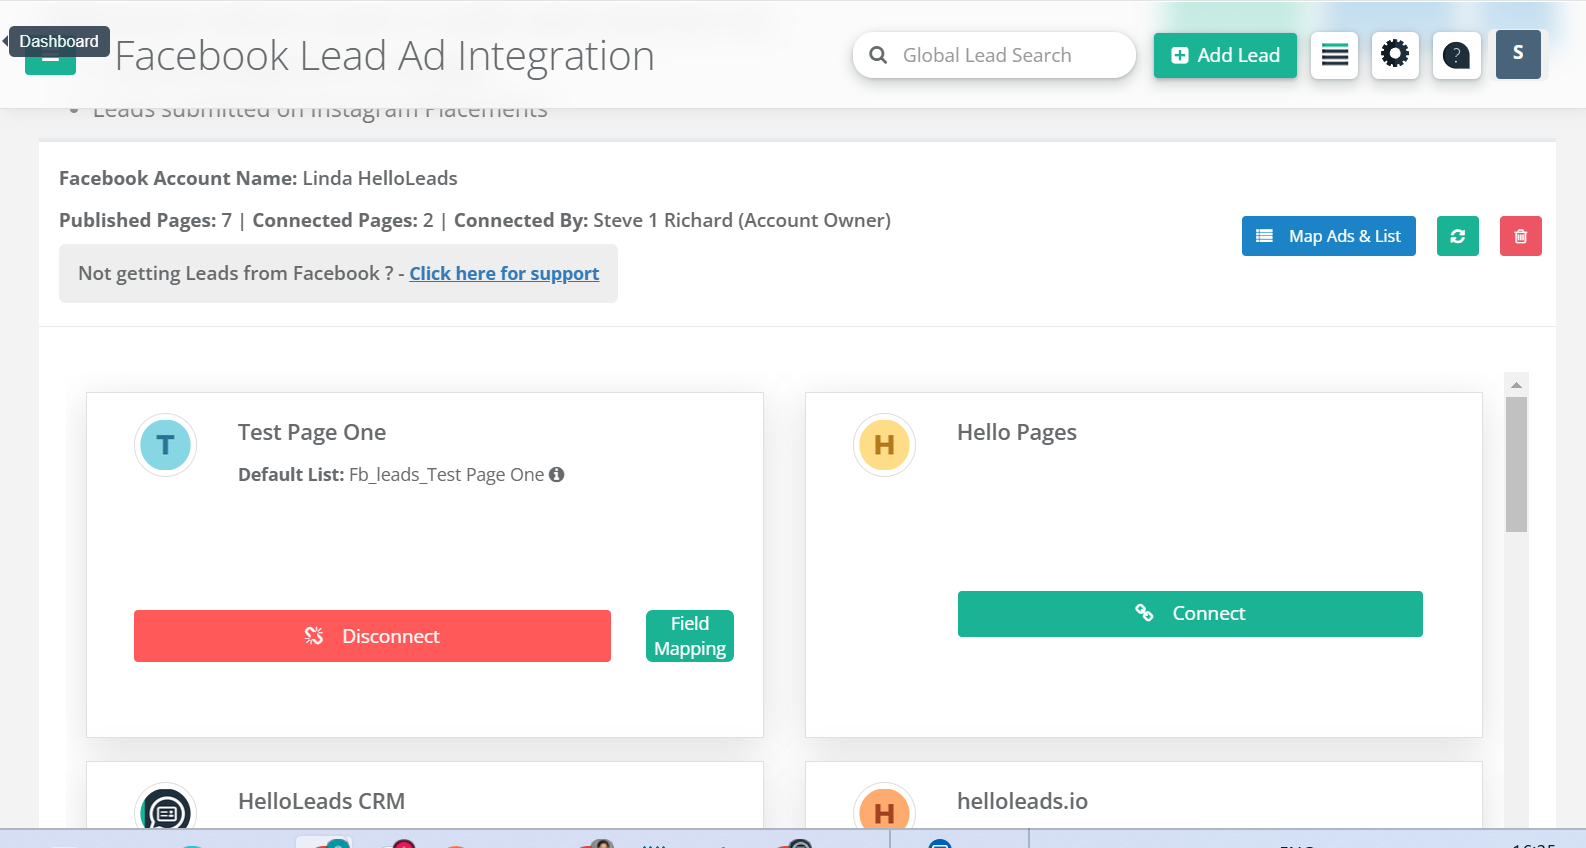The width and height of the screenshot is (1586, 848).
Task: Click the pages list scrollbar thumb
Action: click(1517, 465)
